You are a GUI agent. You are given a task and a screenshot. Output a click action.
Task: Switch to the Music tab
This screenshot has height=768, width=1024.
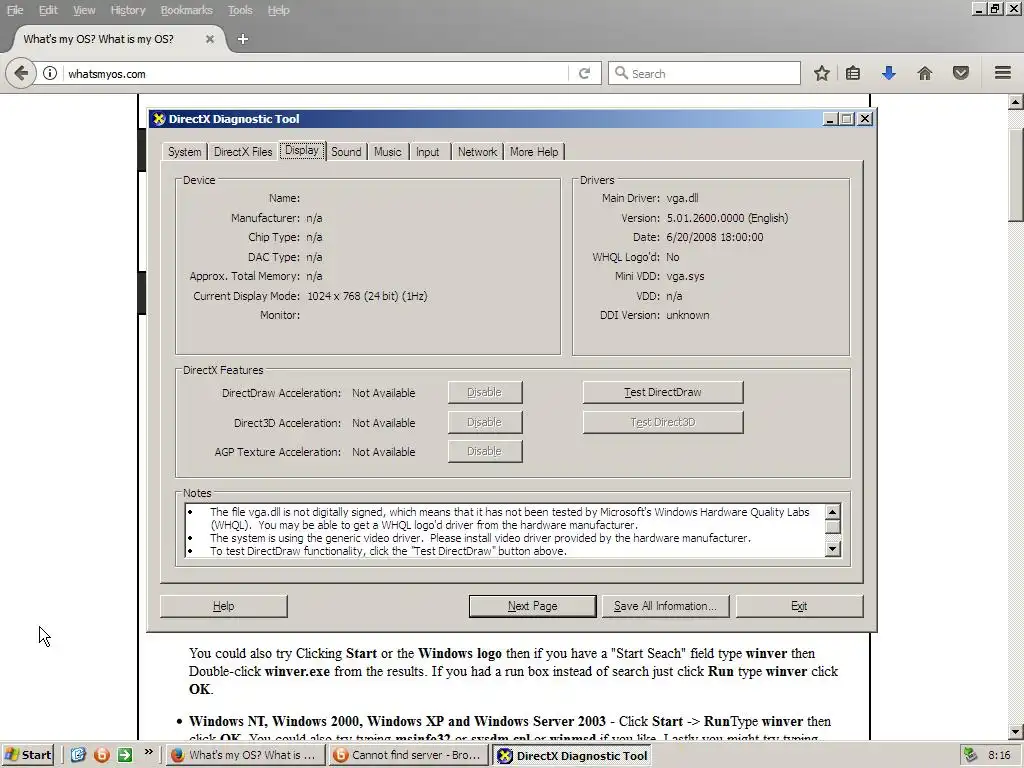point(388,152)
